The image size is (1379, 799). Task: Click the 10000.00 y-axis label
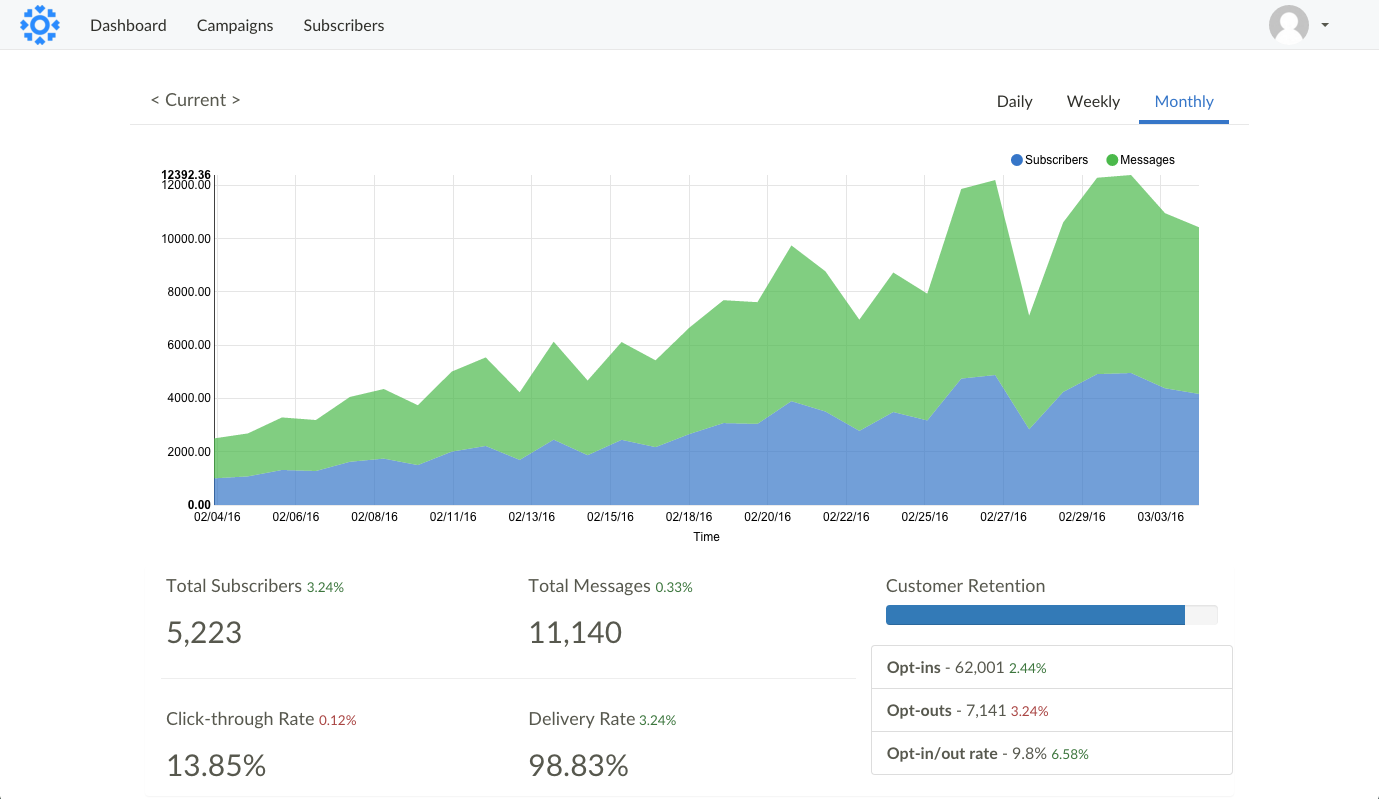click(x=186, y=239)
